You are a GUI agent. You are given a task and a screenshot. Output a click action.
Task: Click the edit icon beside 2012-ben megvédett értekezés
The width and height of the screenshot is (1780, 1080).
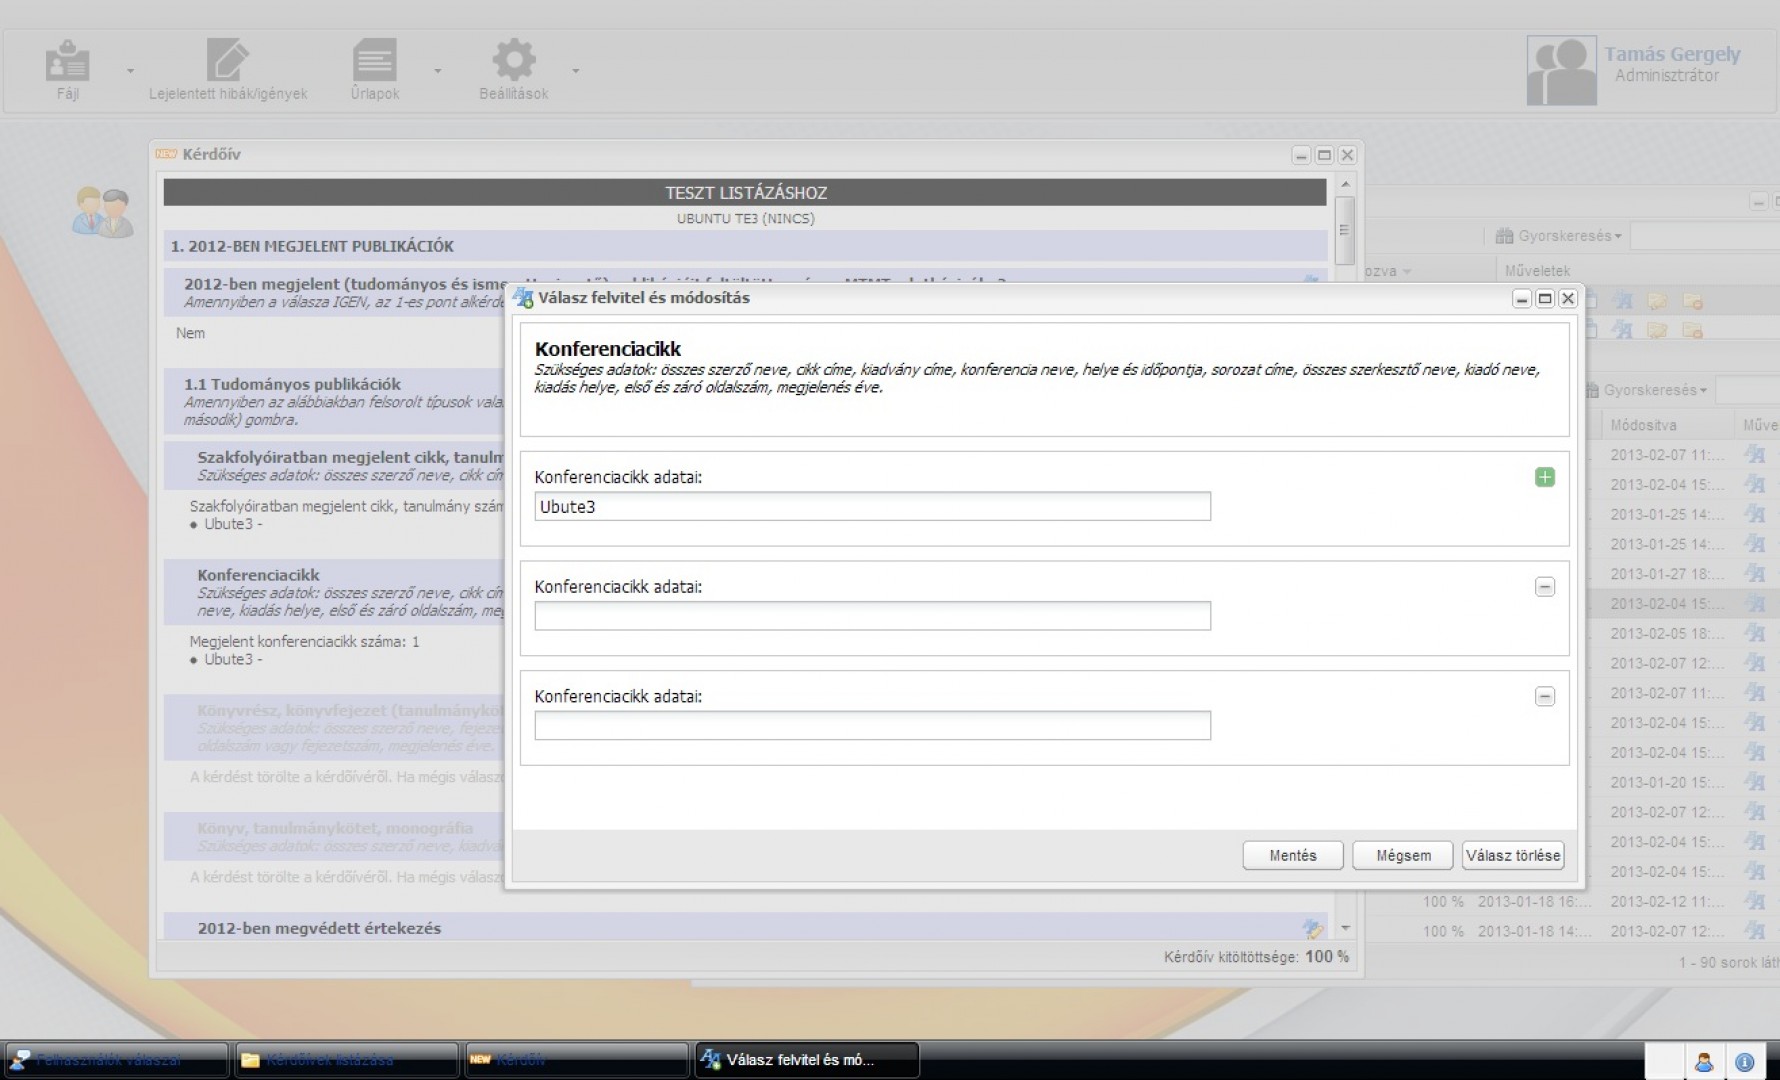pyautogui.click(x=1312, y=928)
